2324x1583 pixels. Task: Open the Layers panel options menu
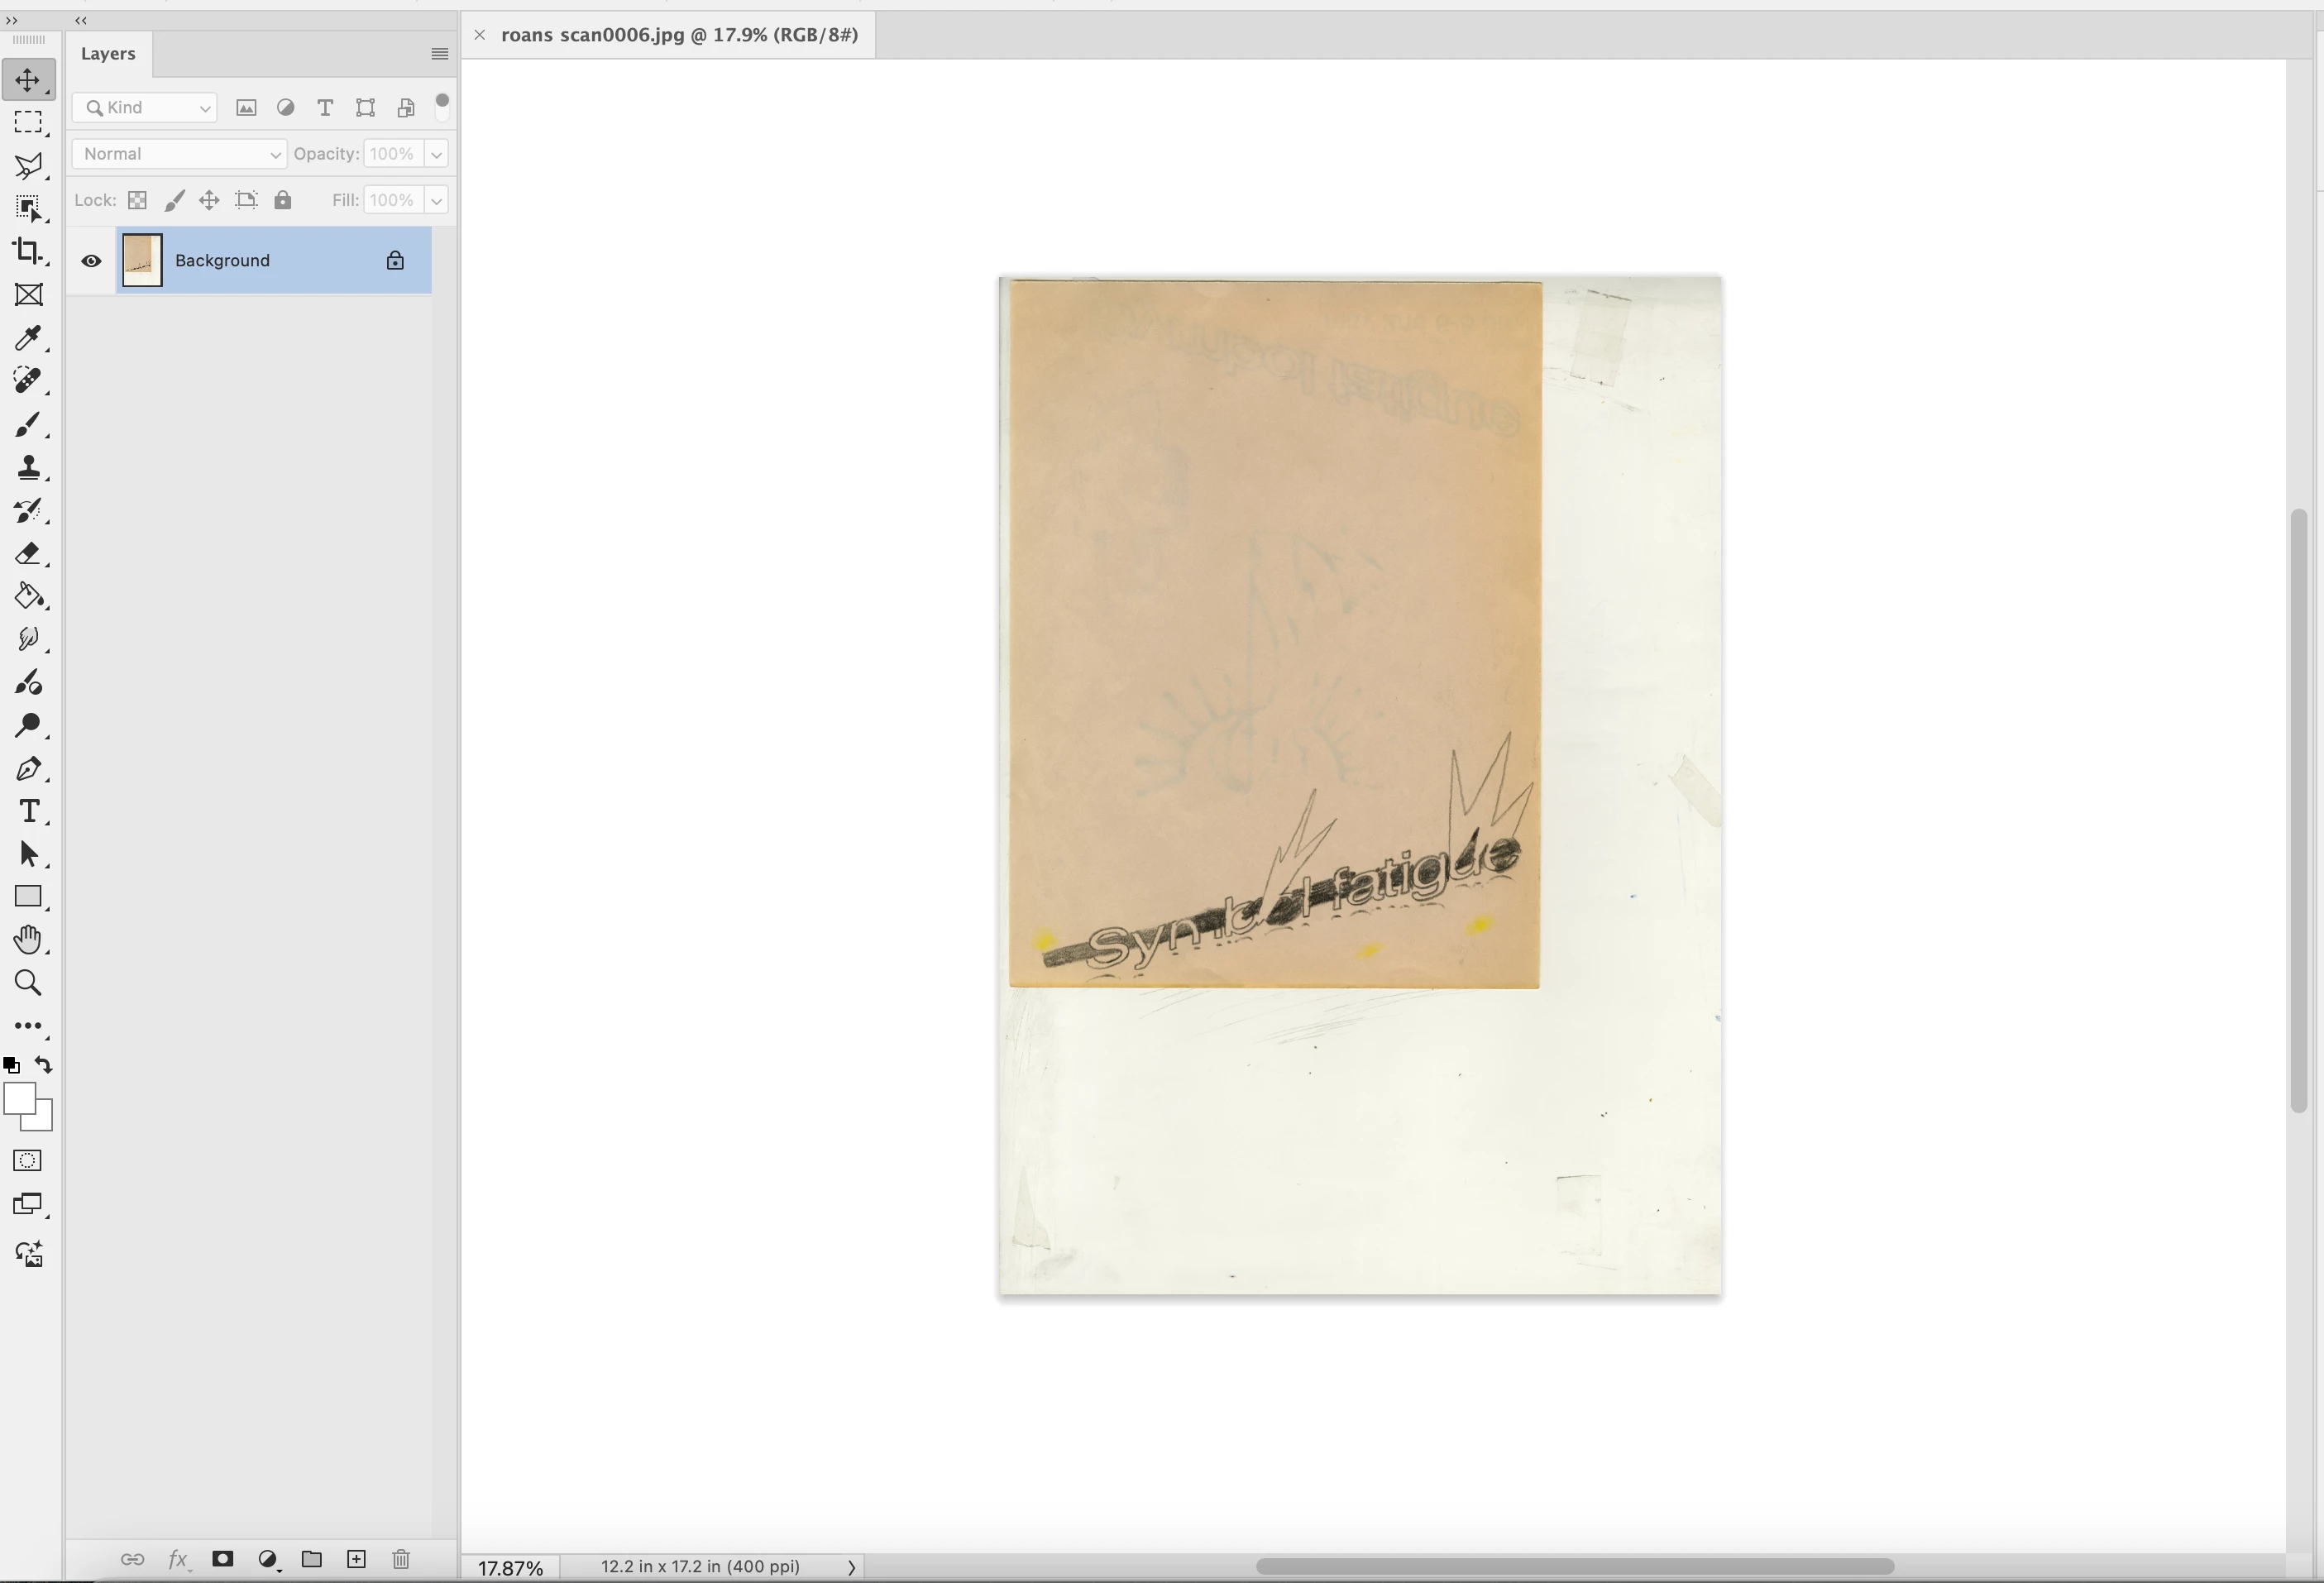point(439,54)
